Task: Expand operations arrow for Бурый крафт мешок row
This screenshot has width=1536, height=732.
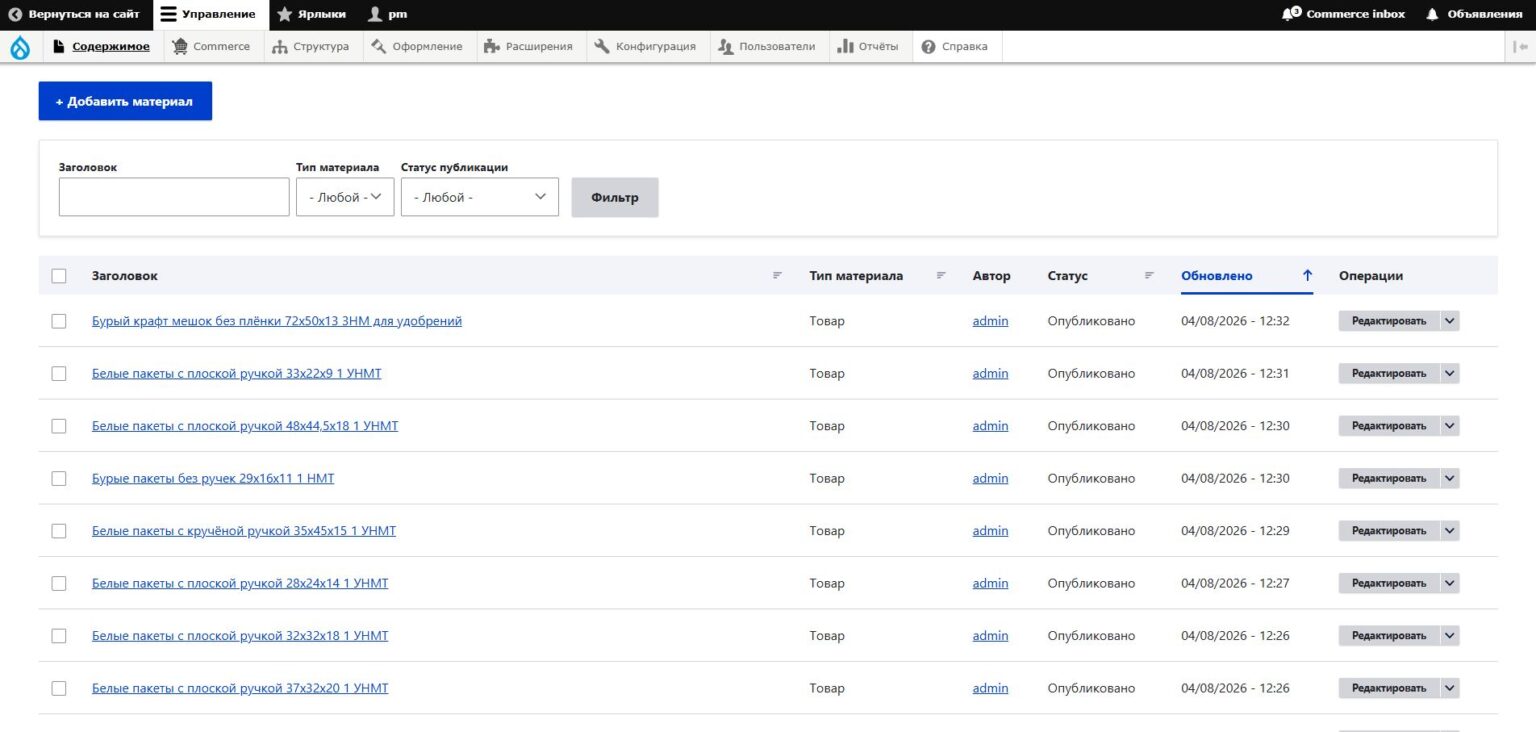Action: 1450,321
